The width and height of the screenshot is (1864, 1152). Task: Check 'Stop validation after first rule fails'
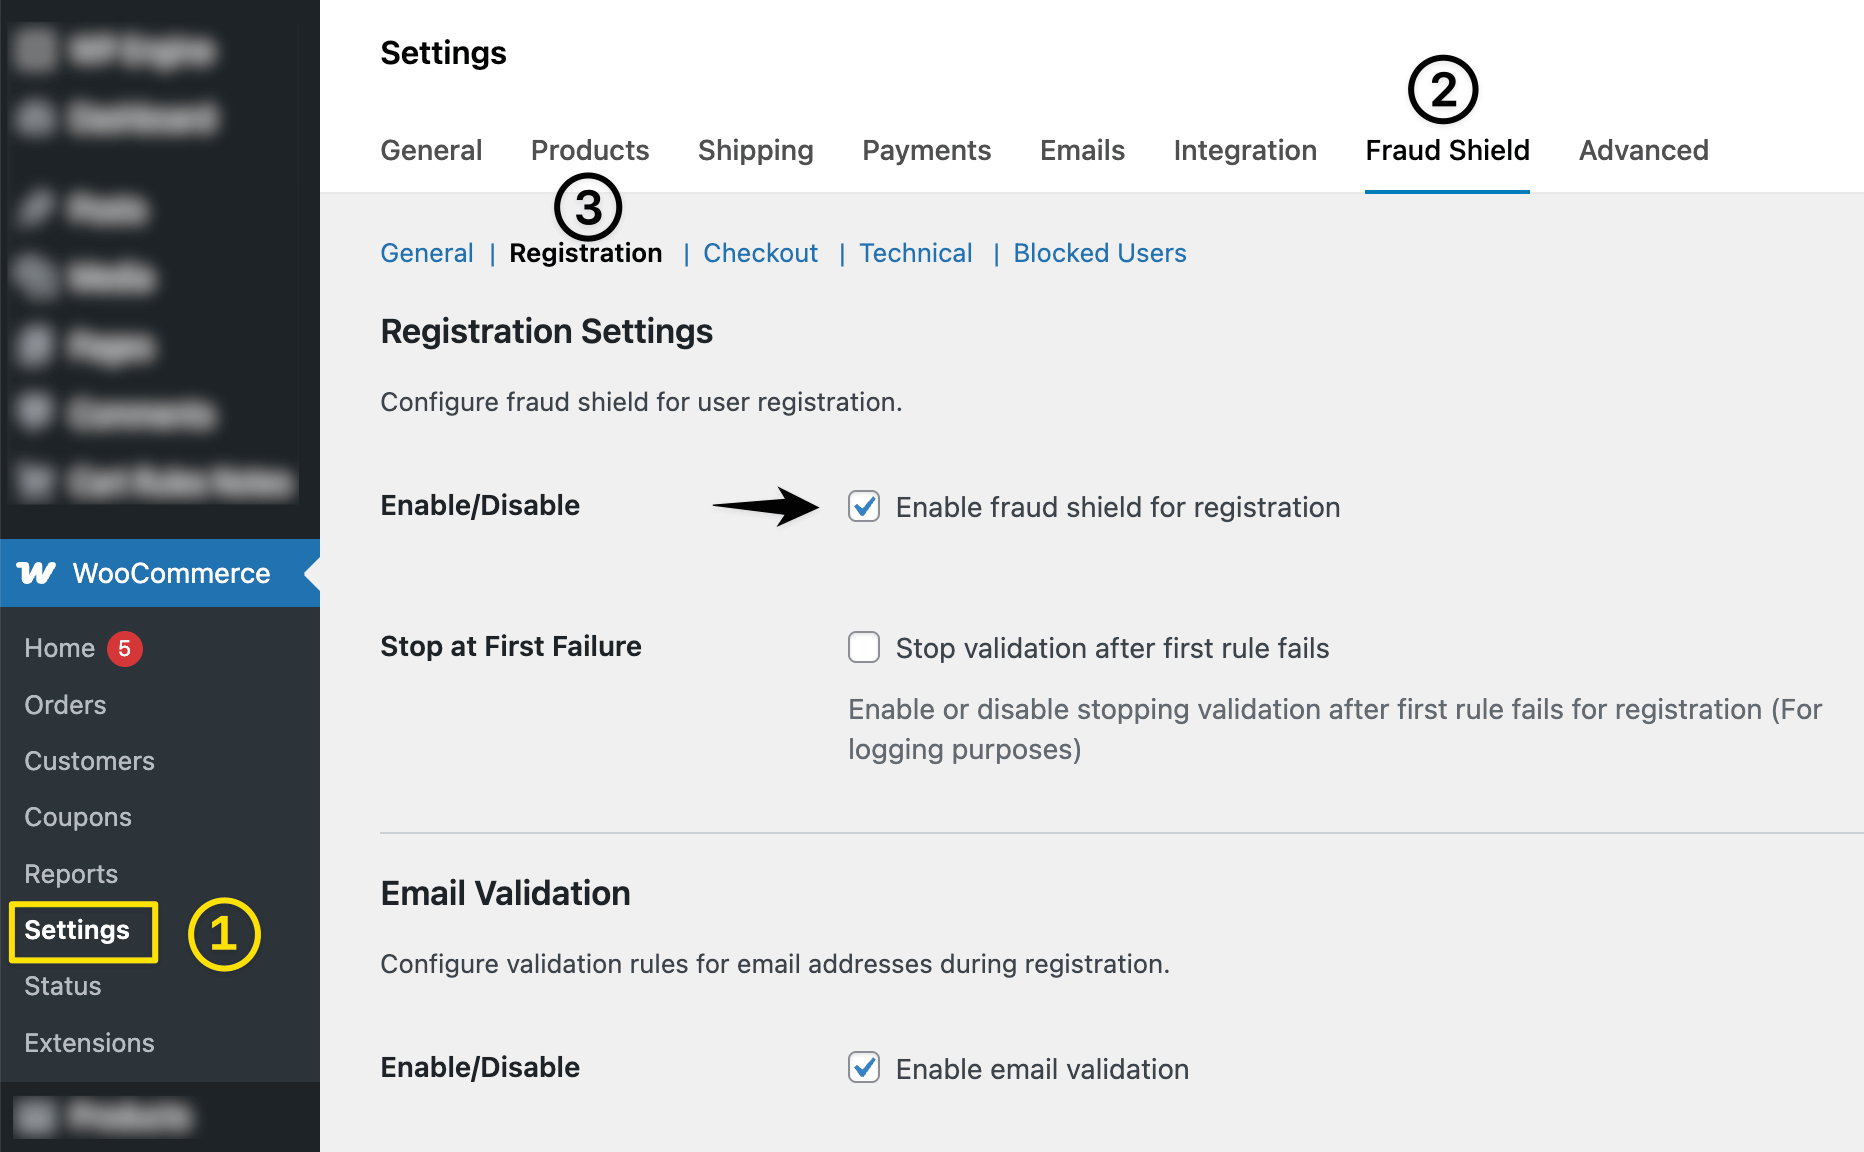pyautogui.click(x=864, y=648)
